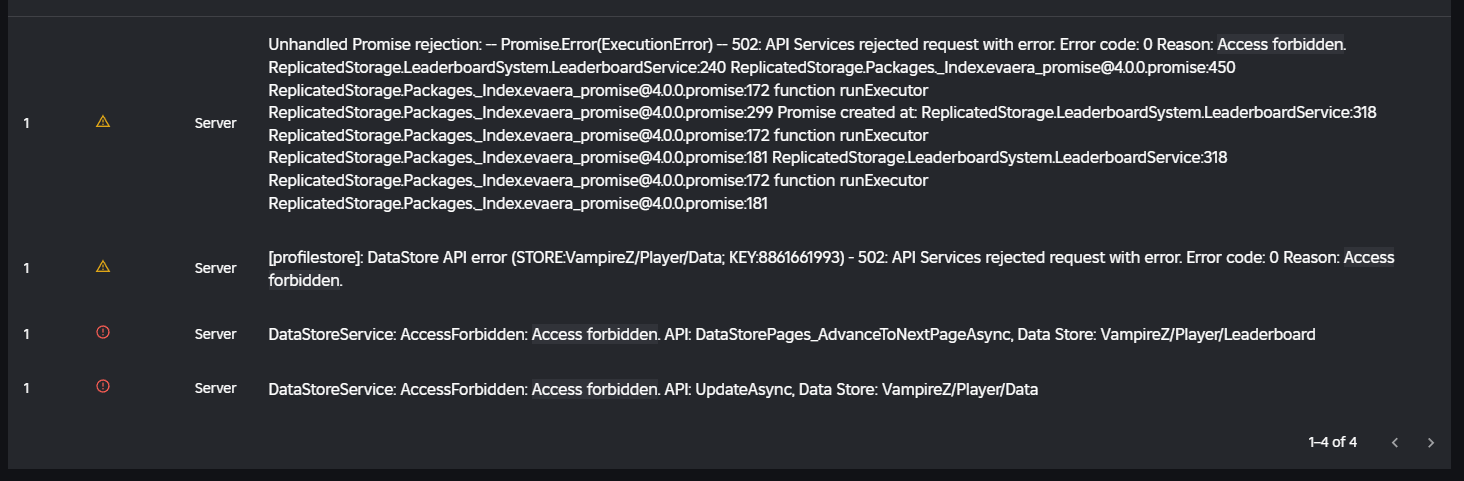Click the warning icon beside the profilestore error

tap(103, 267)
